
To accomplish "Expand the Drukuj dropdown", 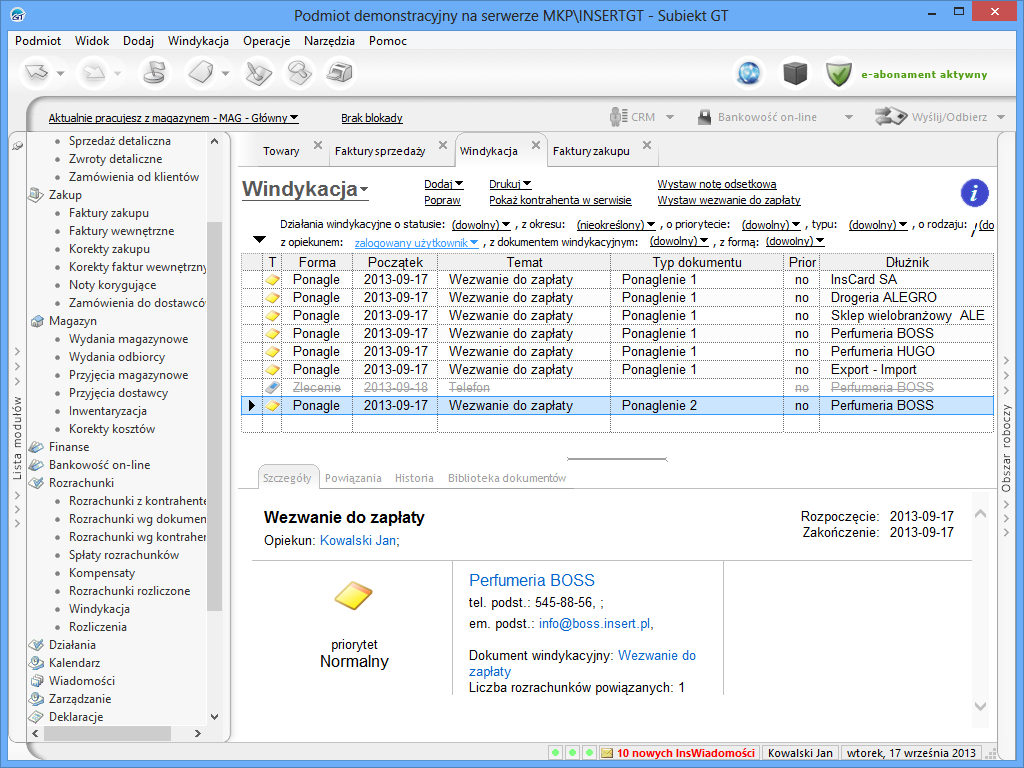I will coord(510,184).
